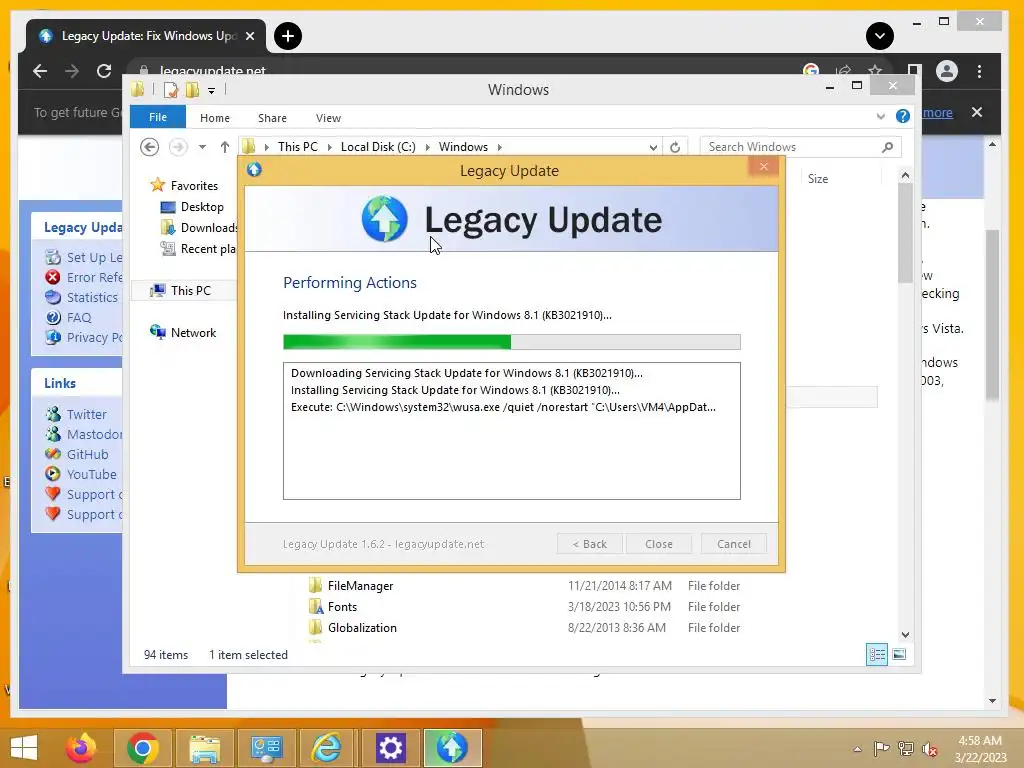Open the File tab in Explorer
This screenshot has height=768, width=1024.
[x=157, y=117]
